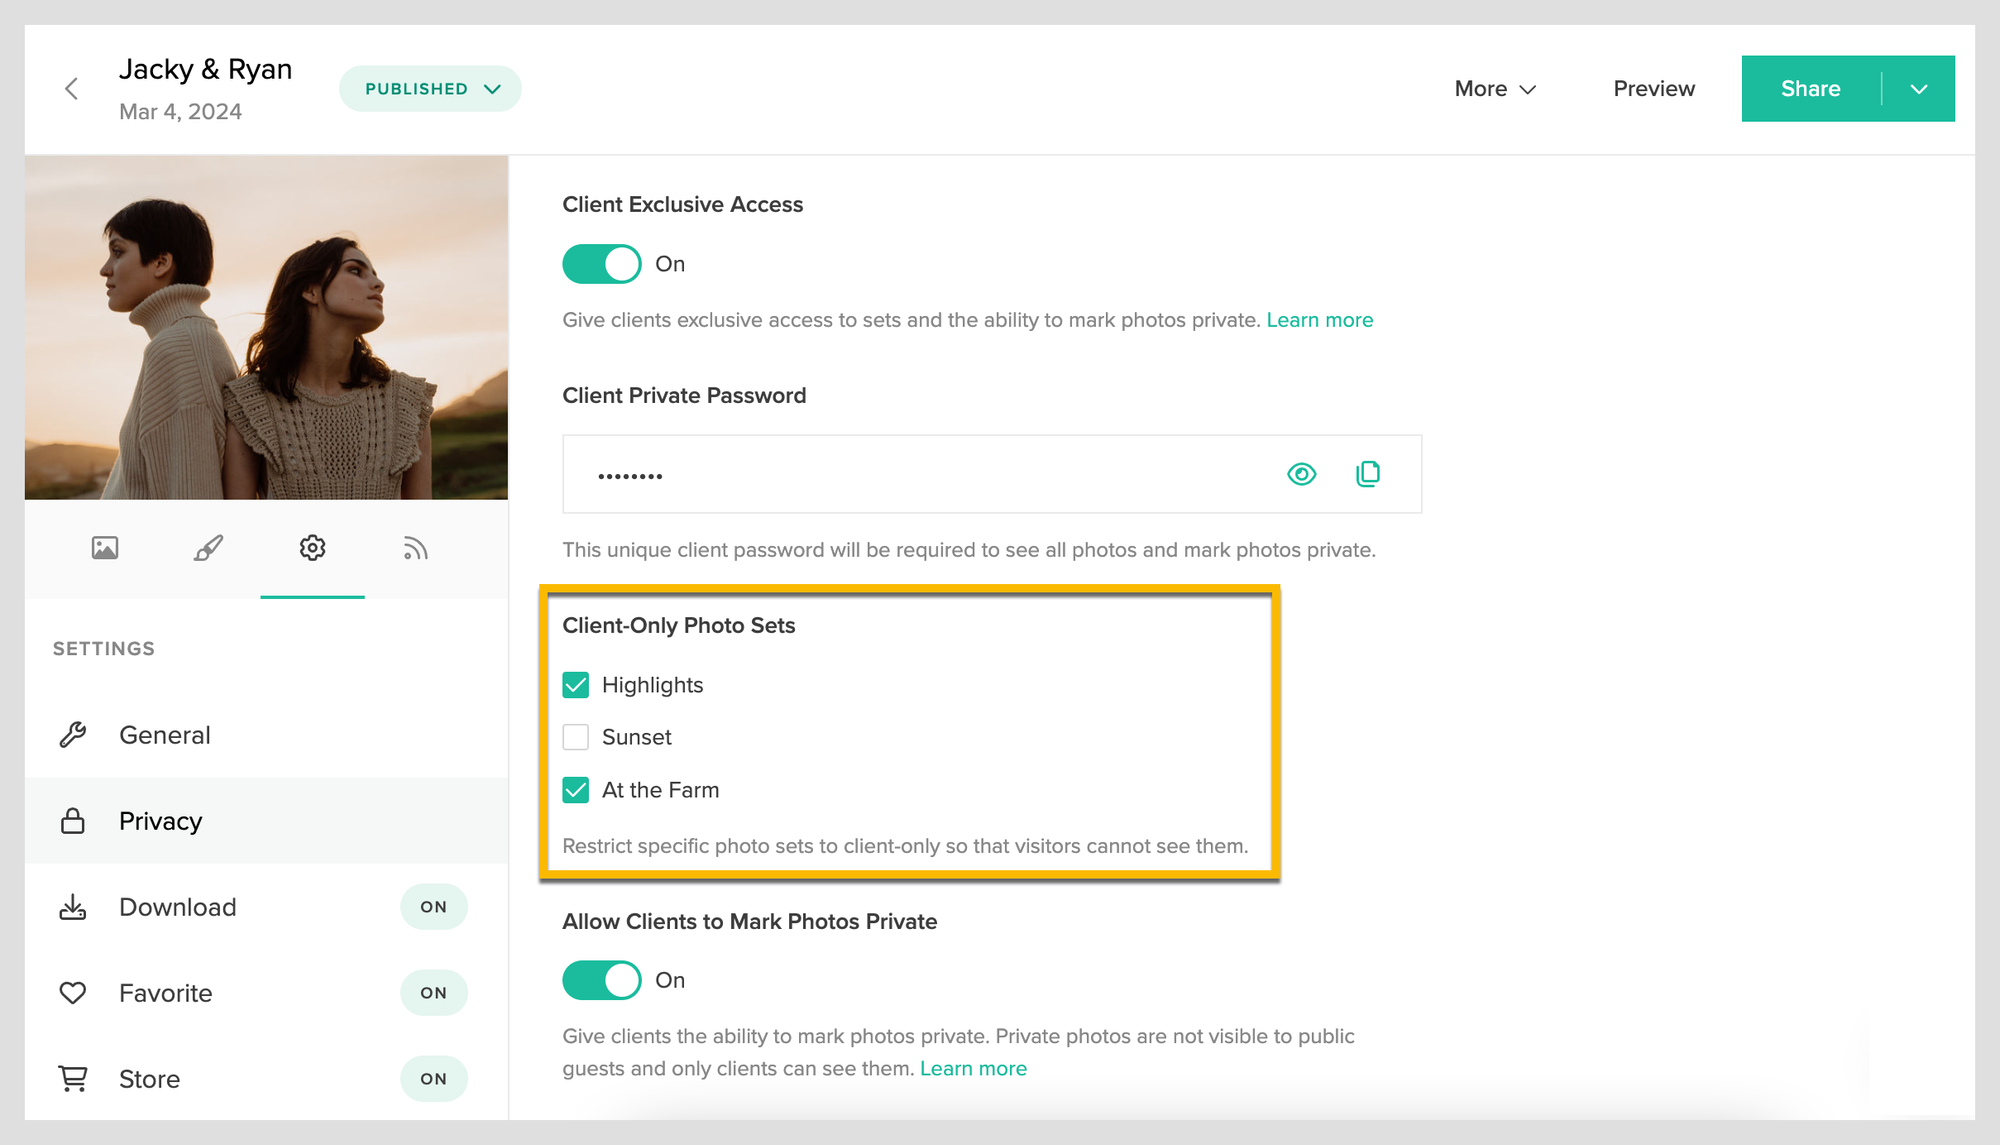Screen dimensions: 2000x1145
Task: Select the Design brush icon tab
Action: point(208,549)
